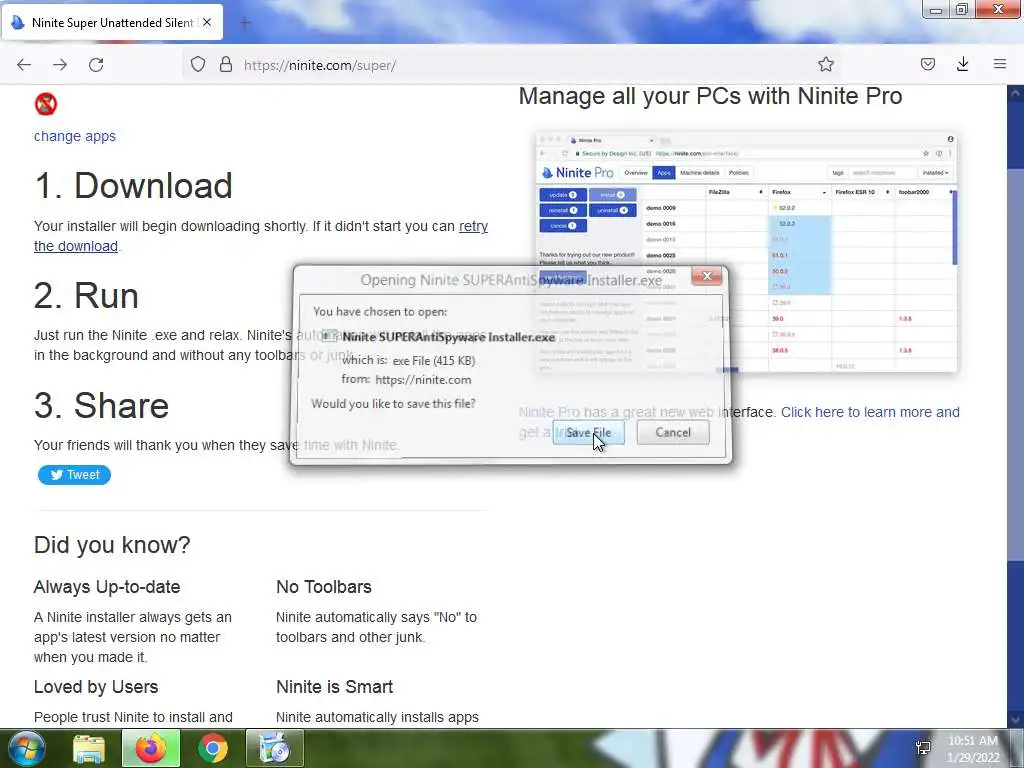Go back with the browser back arrow

tap(24, 65)
